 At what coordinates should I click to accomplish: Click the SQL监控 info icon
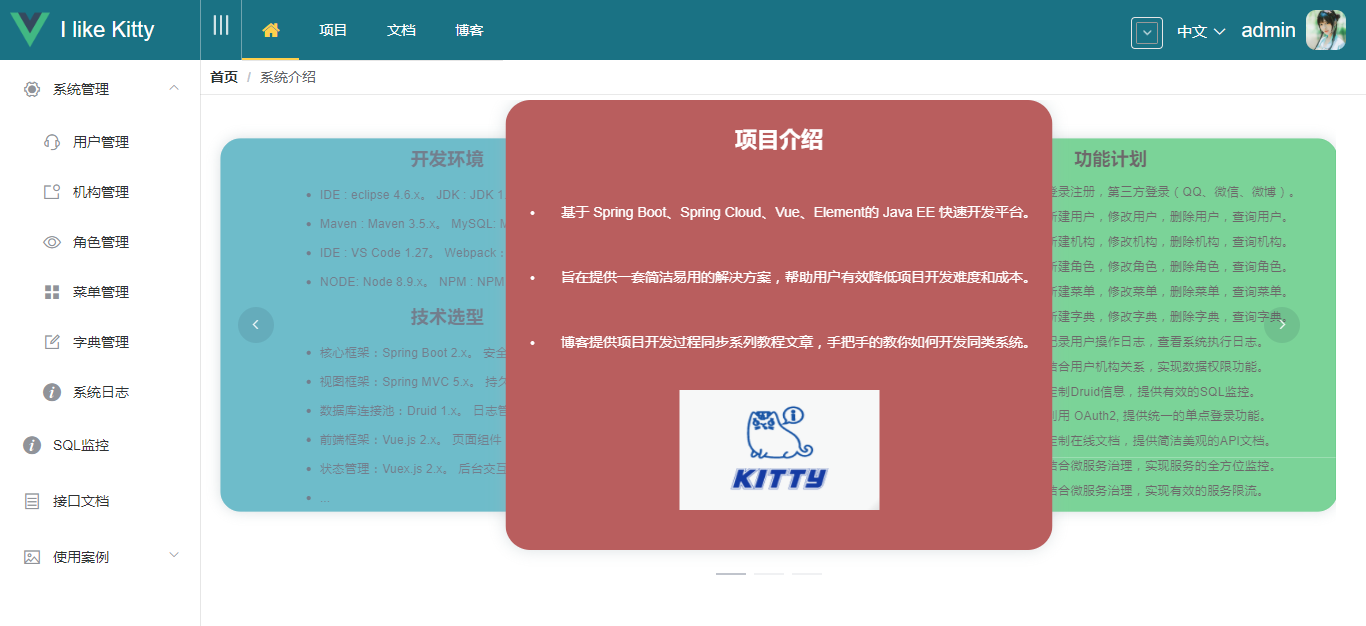32,445
